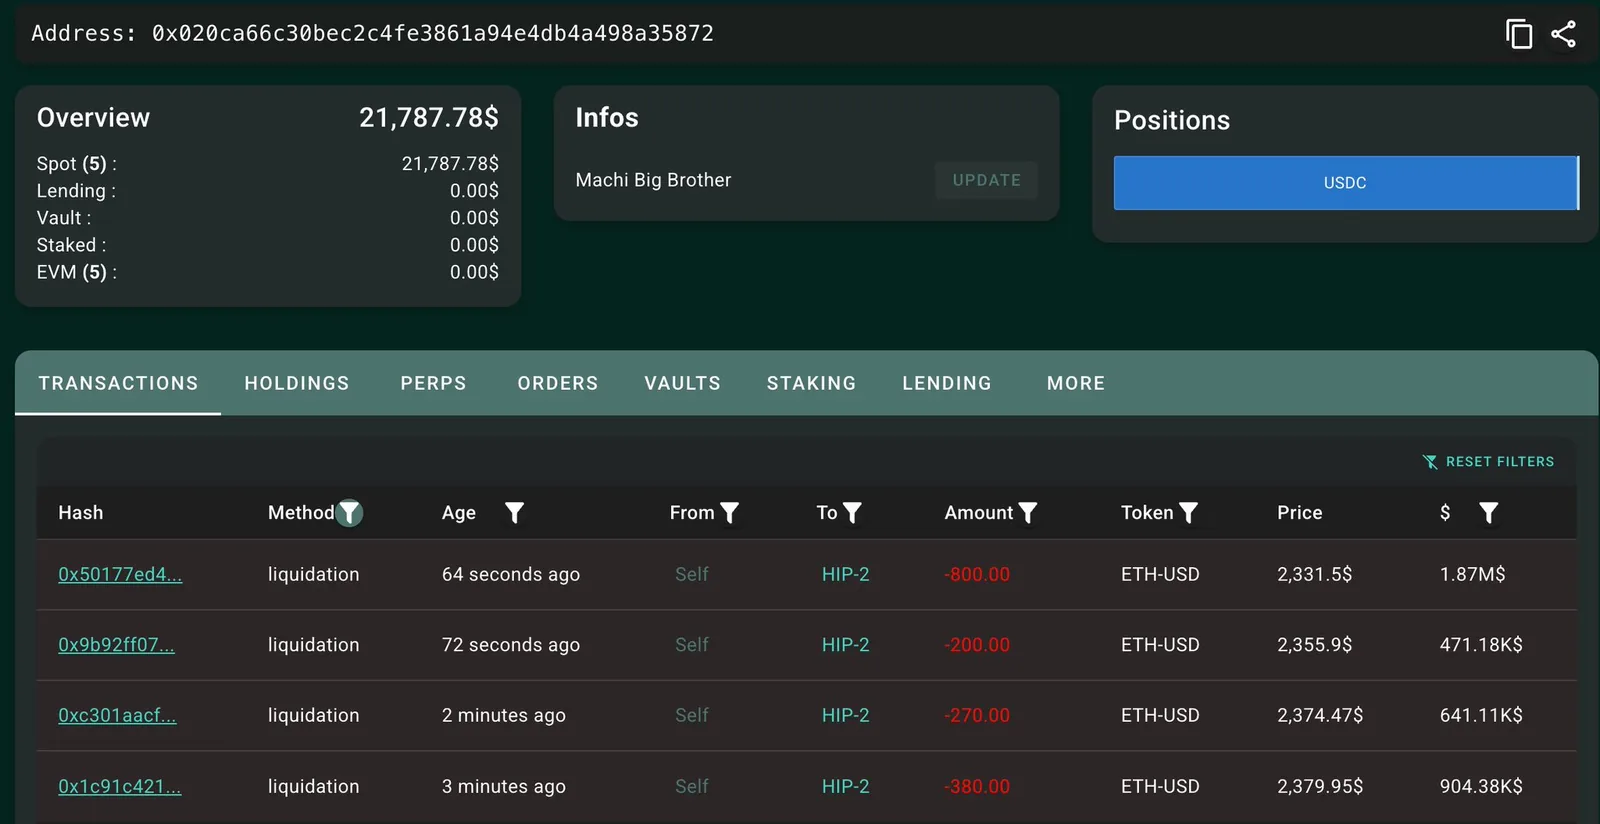Share this address page
The width and height of the screenshot is (1600, 824).
click(x=1563, y=34)
